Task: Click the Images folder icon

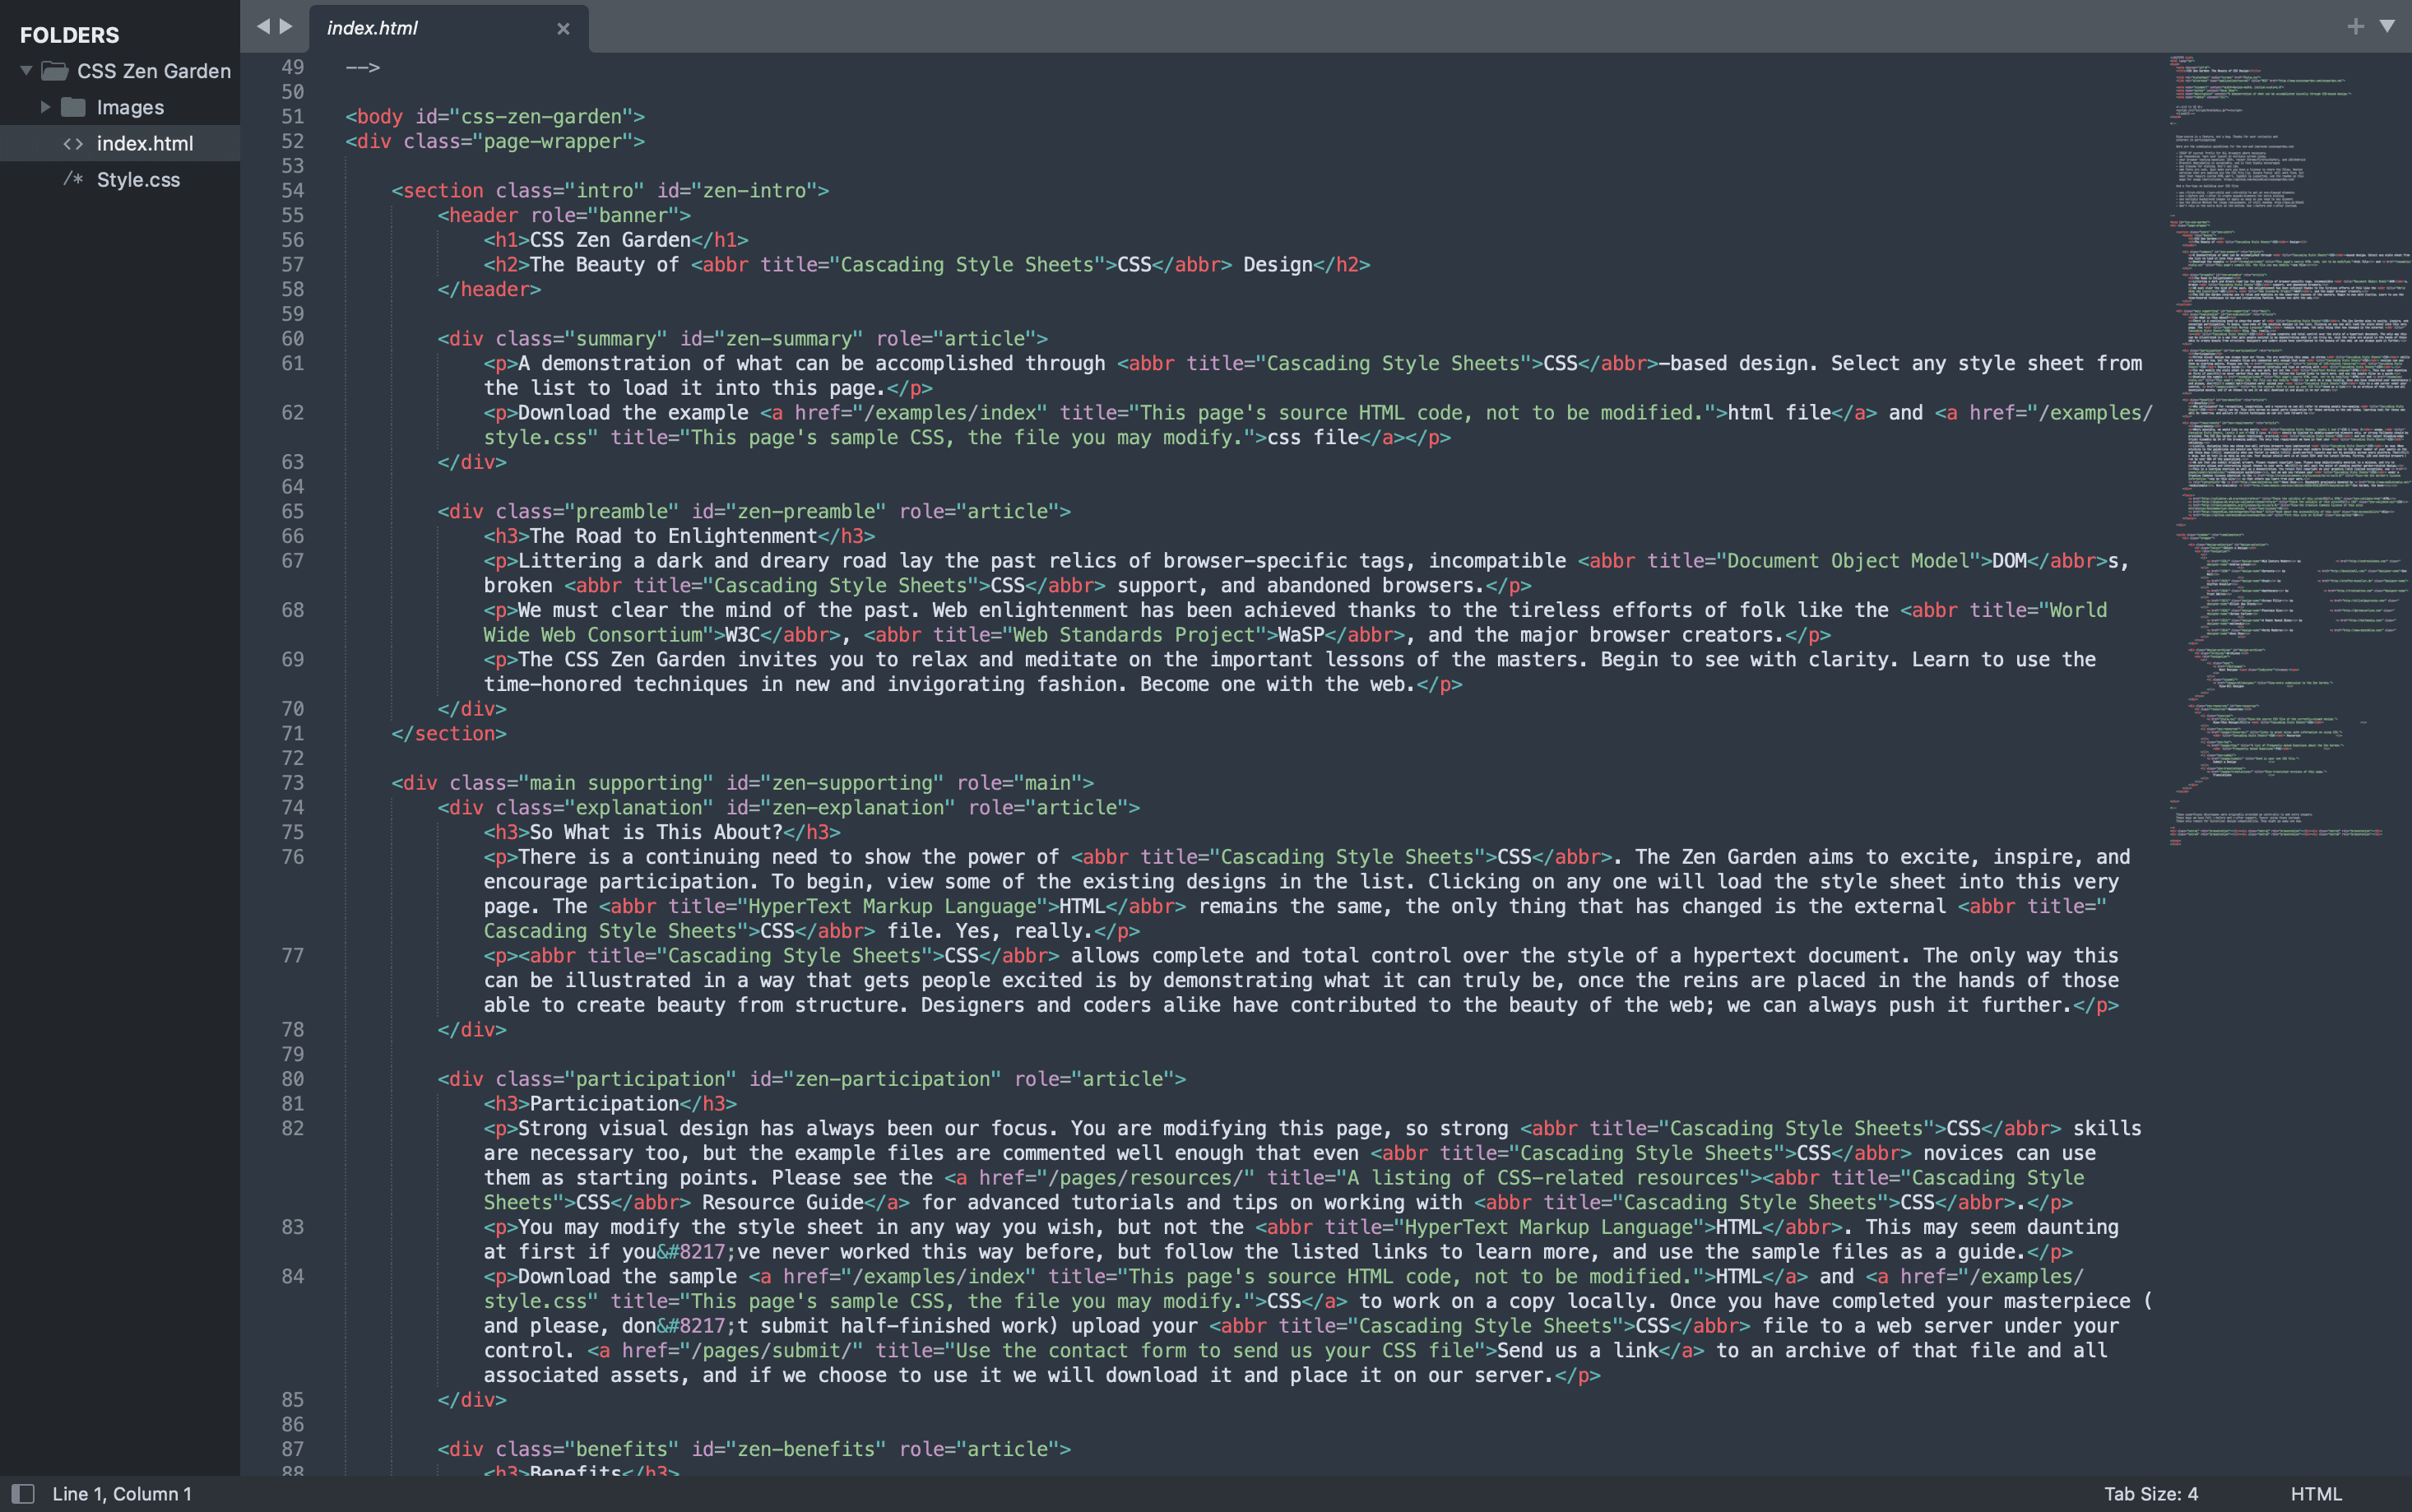Action: 73,107
